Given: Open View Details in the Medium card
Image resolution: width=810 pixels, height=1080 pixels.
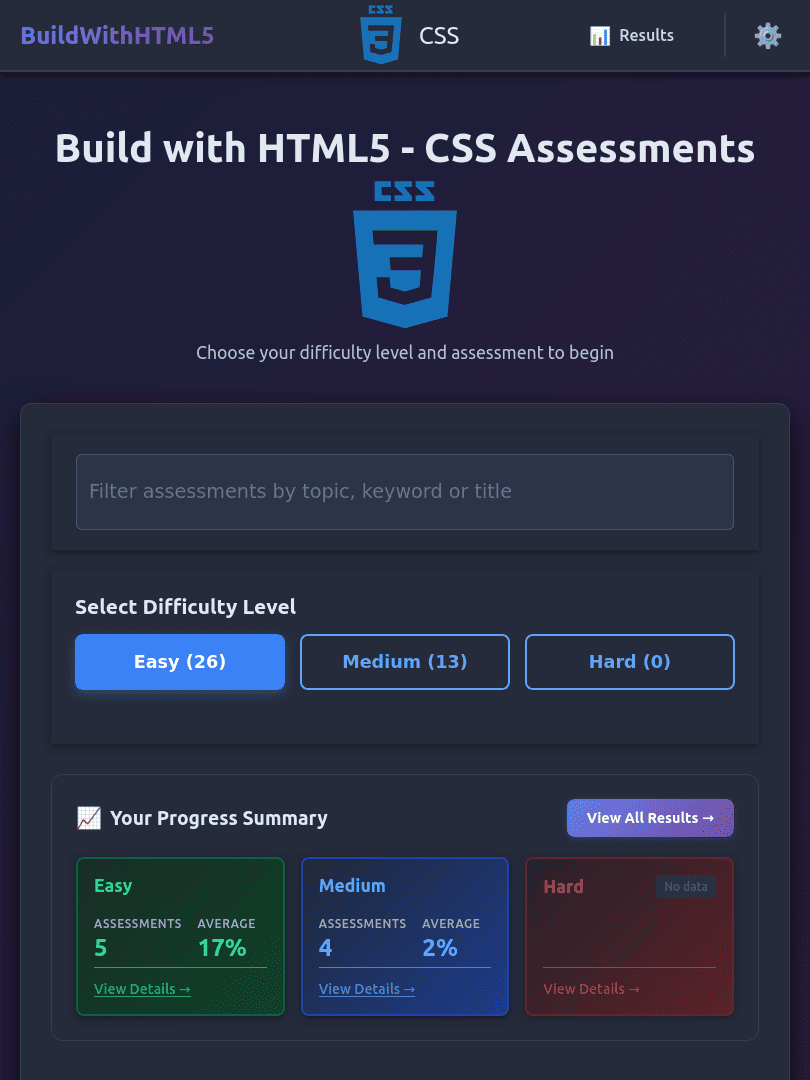Looking at the screenshot, I should pyautogui.click(x=367, y=989).
